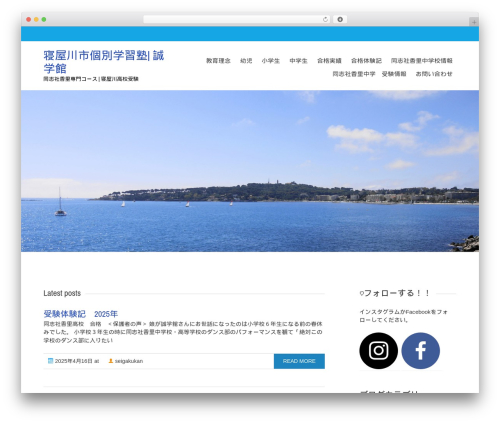Viewport: 500px width, 423px height.
Task: Click the browser address bar
Action: click(237, 20)
